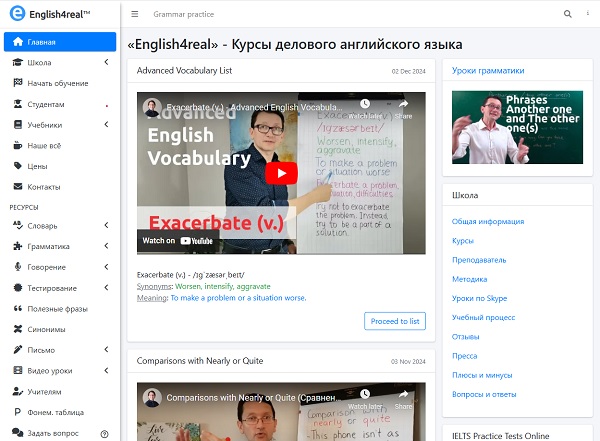Viewport: 600px width, 441px height.
Task: Click the flag icon for Начать обучение
Action: (x=18, y=83)
